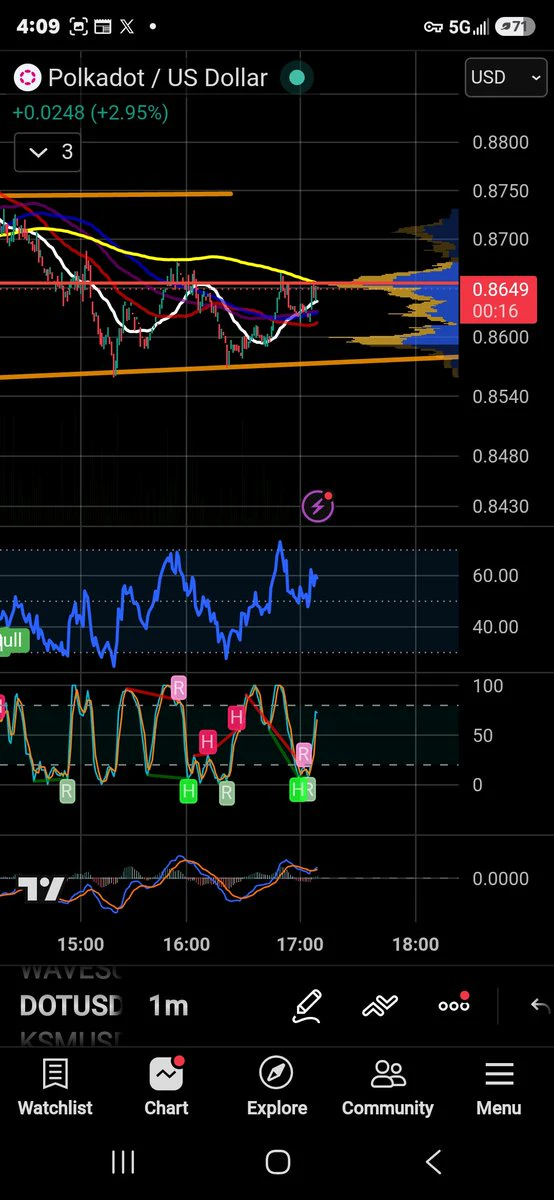Tap the 15:00 time axis label
Image resolution: width=554 pixels, height=1200 pixels.
(81, 944)
